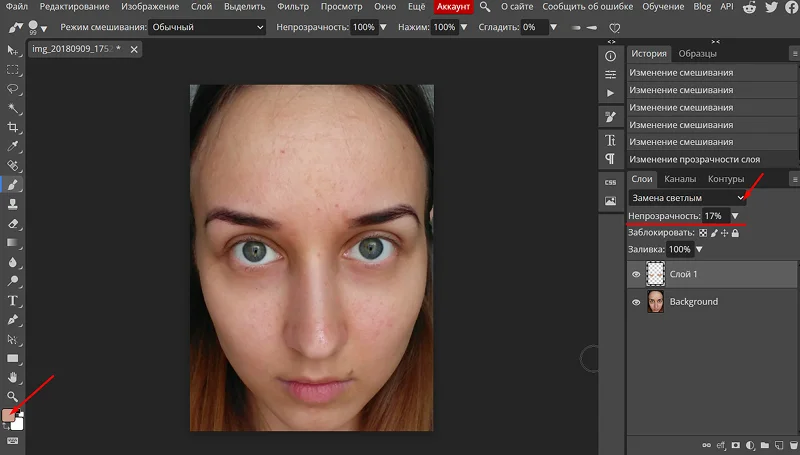
Task: Select the Move tool
Action: (x=13, y=50)
